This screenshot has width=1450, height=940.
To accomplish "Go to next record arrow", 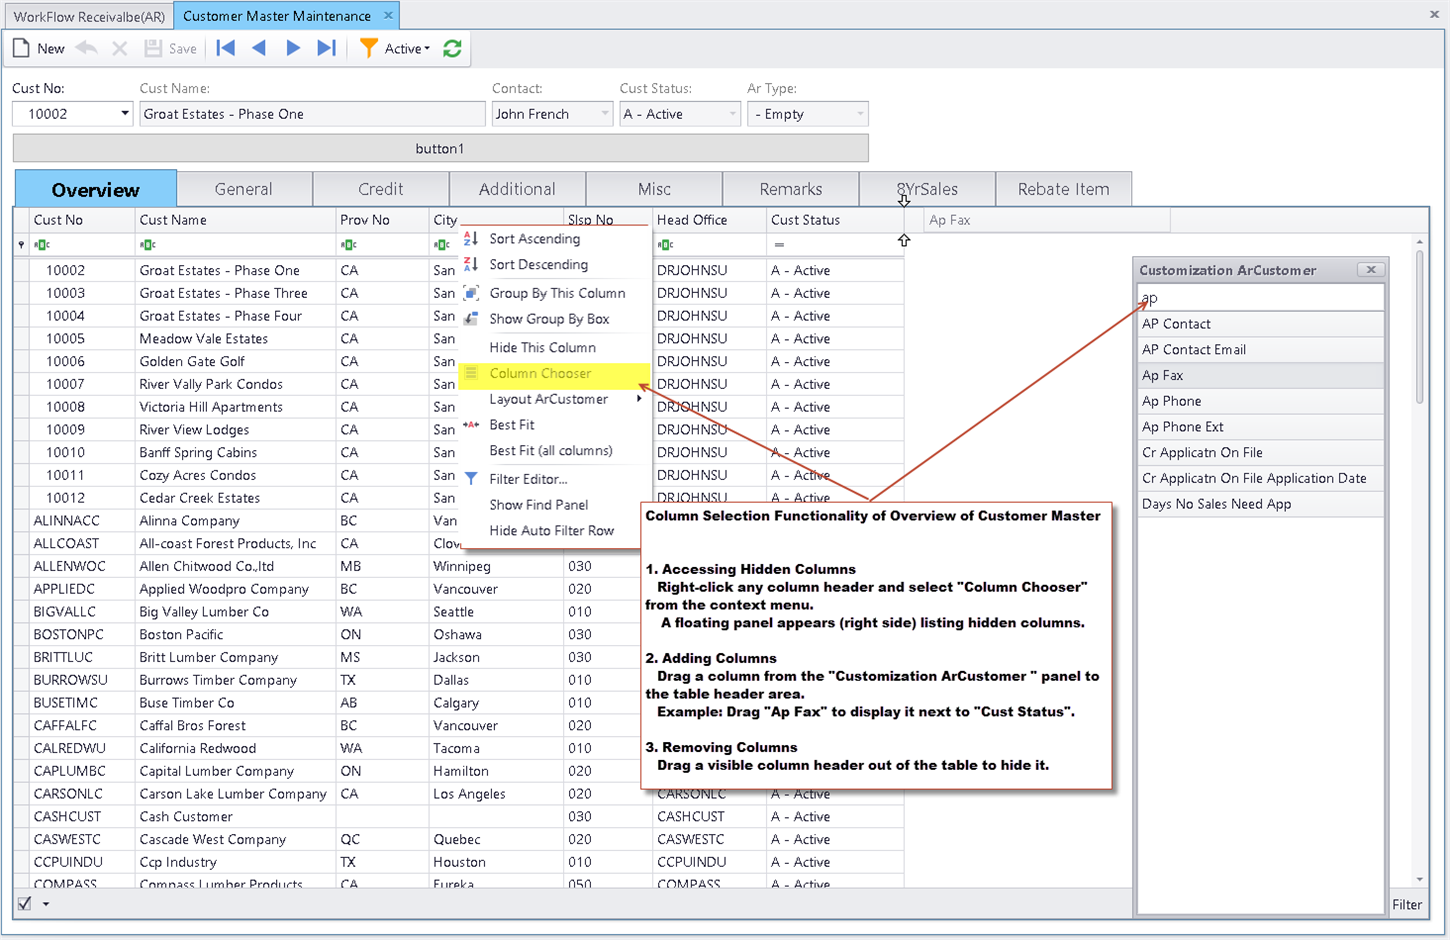I will [x=293, y=48].
